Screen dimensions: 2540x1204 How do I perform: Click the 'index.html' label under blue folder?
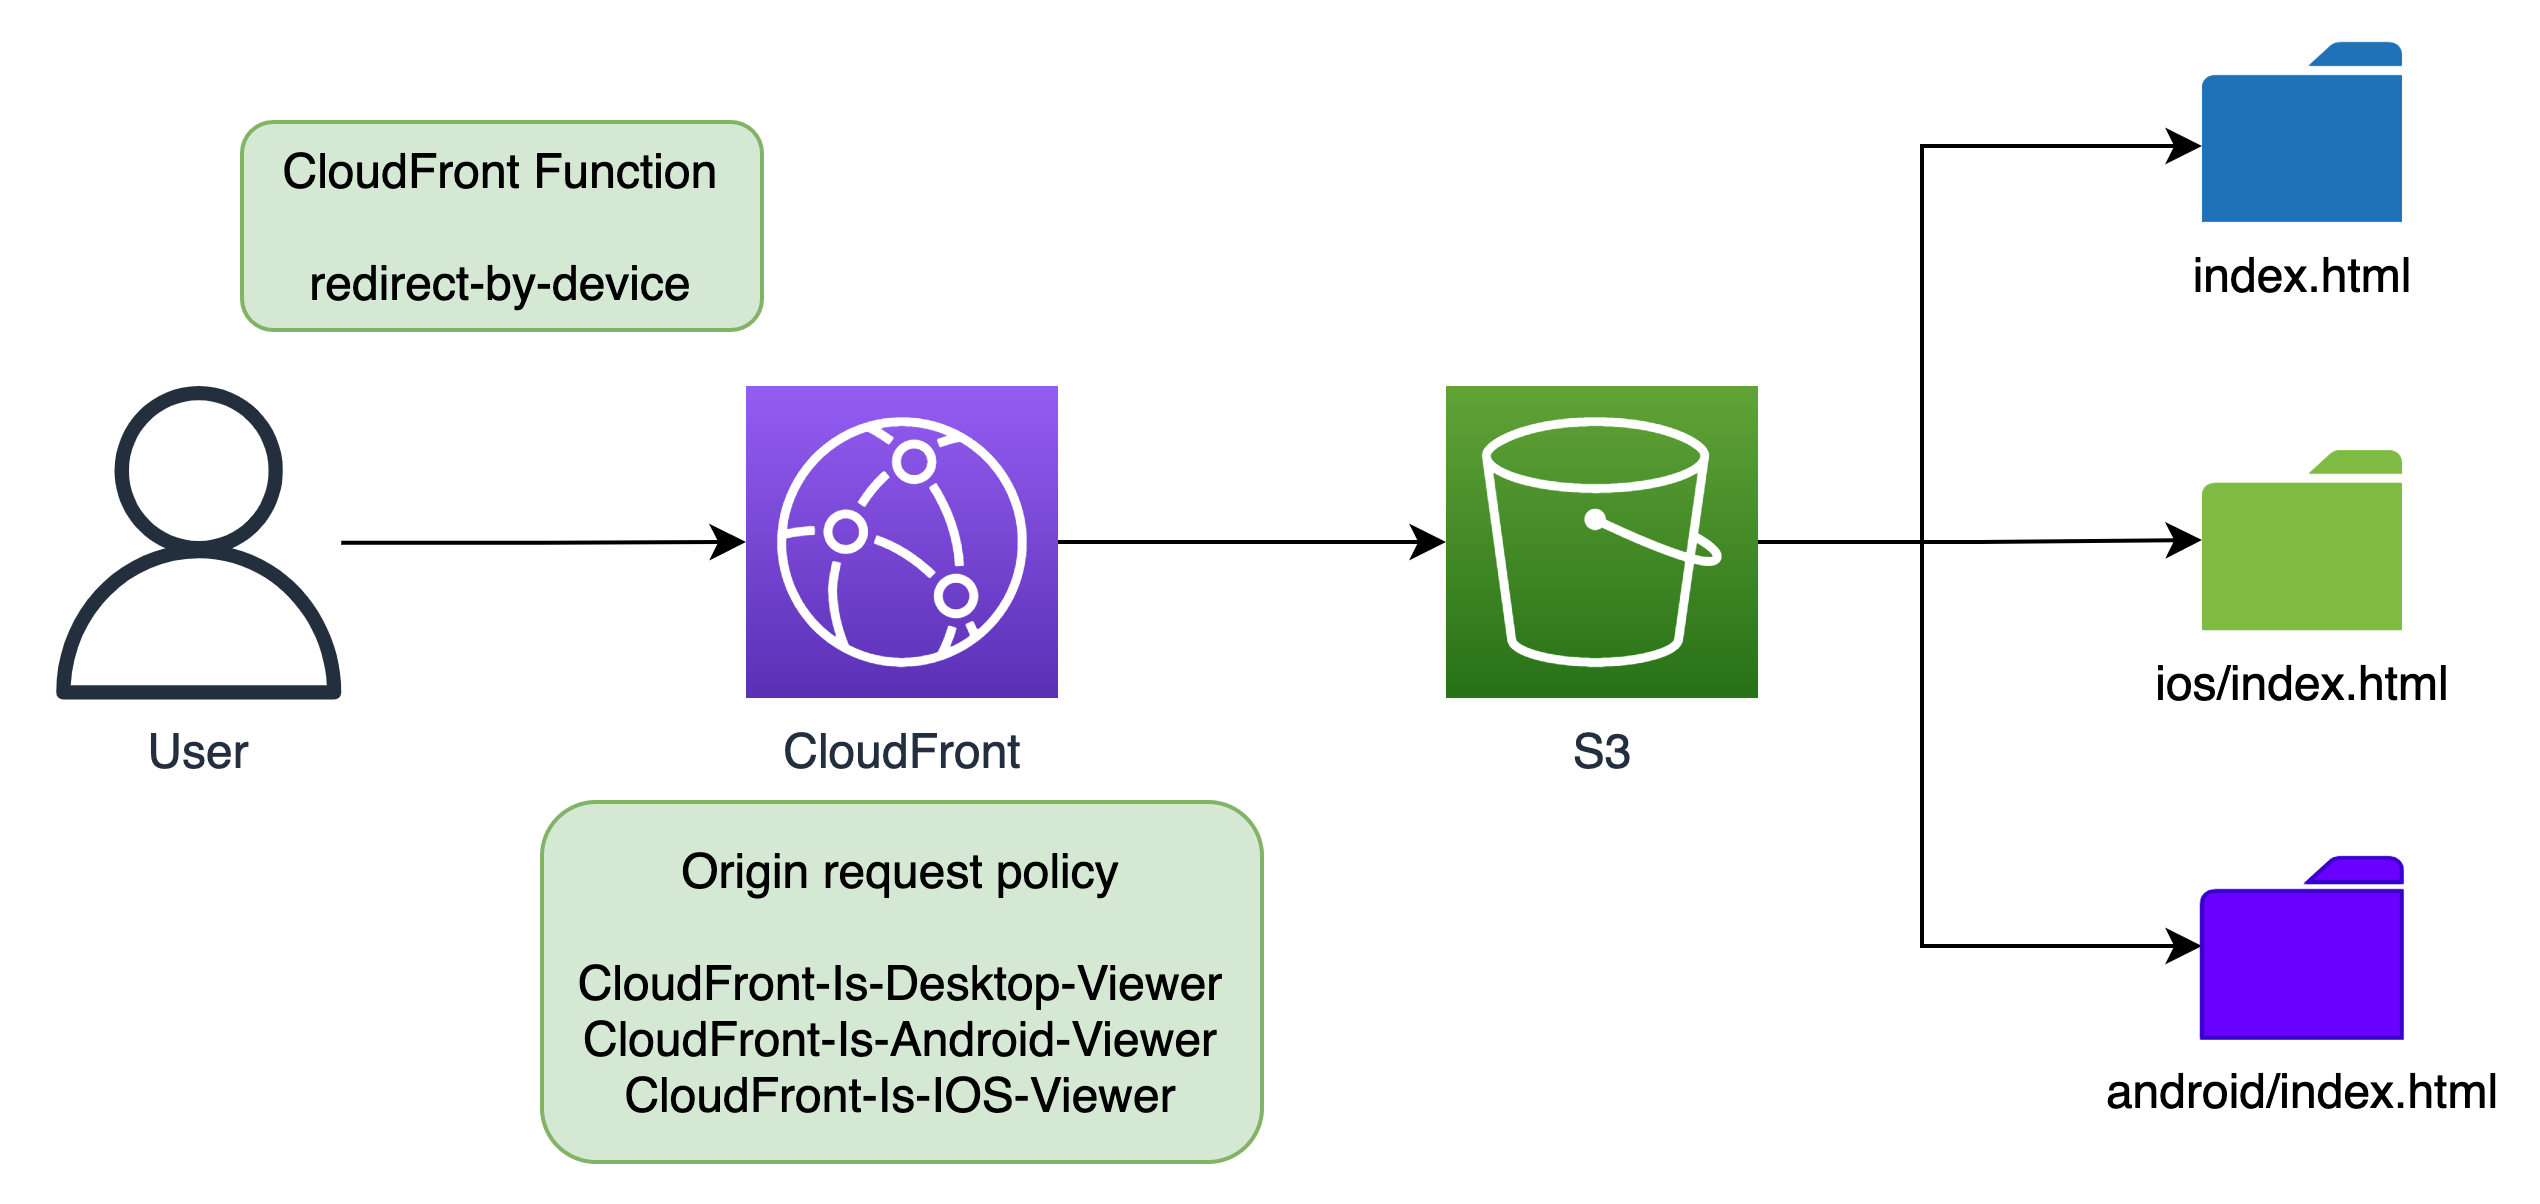click(x=2302, y=276)
